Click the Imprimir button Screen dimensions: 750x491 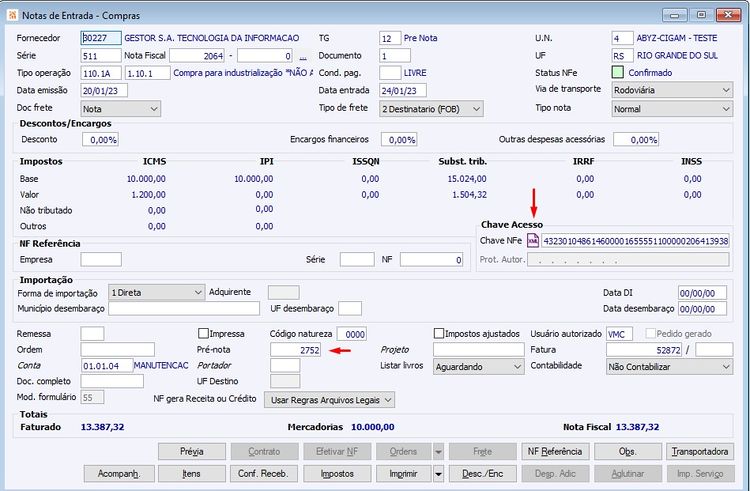pyautogui.click(x=403, y=474)
